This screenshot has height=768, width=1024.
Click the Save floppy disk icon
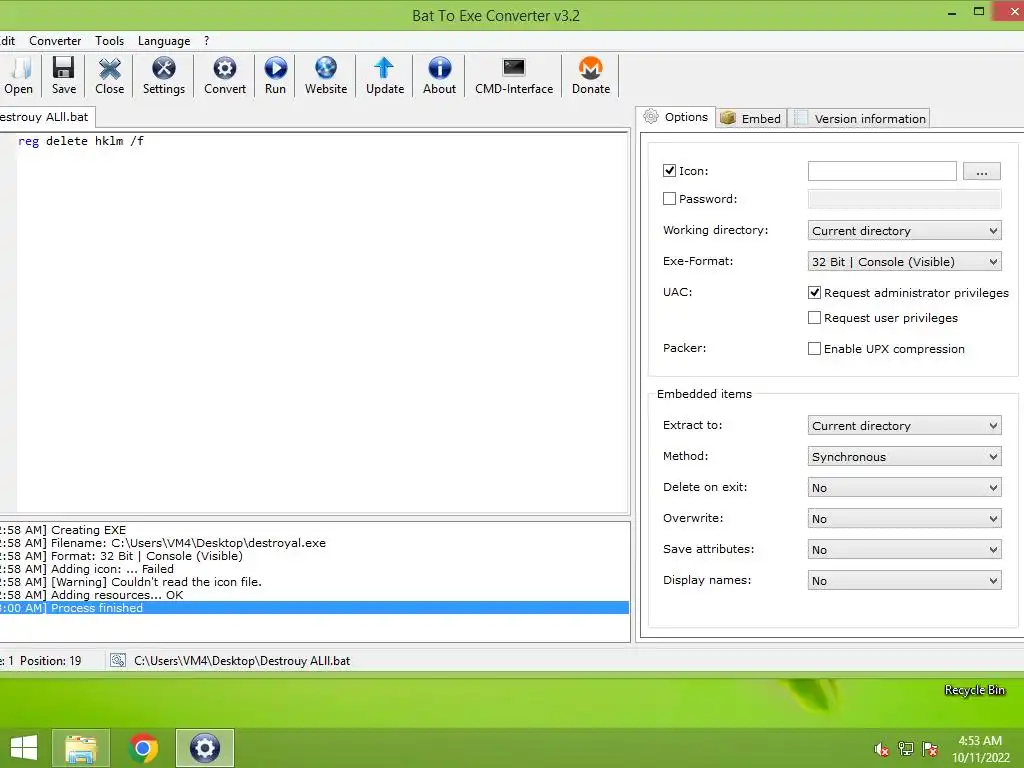point(63,69)
